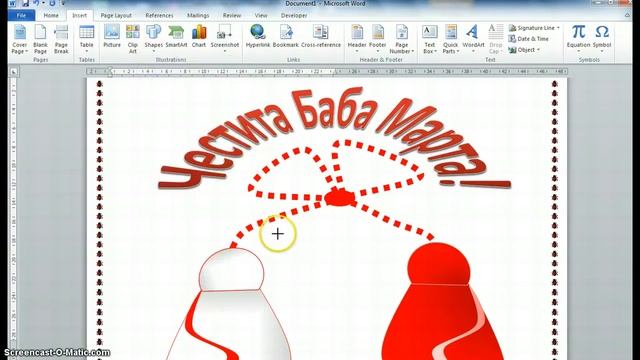Switch to the View tab
640x360 pixels.
click(261, 16)
